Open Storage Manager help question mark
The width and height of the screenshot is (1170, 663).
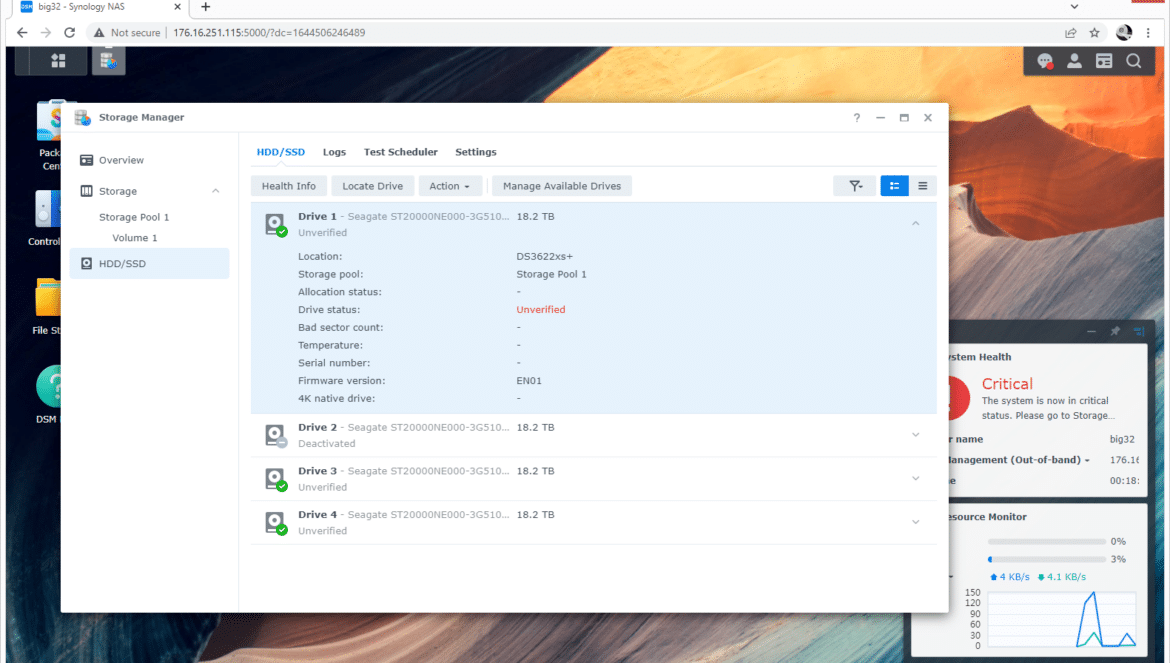(x=857, y=118)
